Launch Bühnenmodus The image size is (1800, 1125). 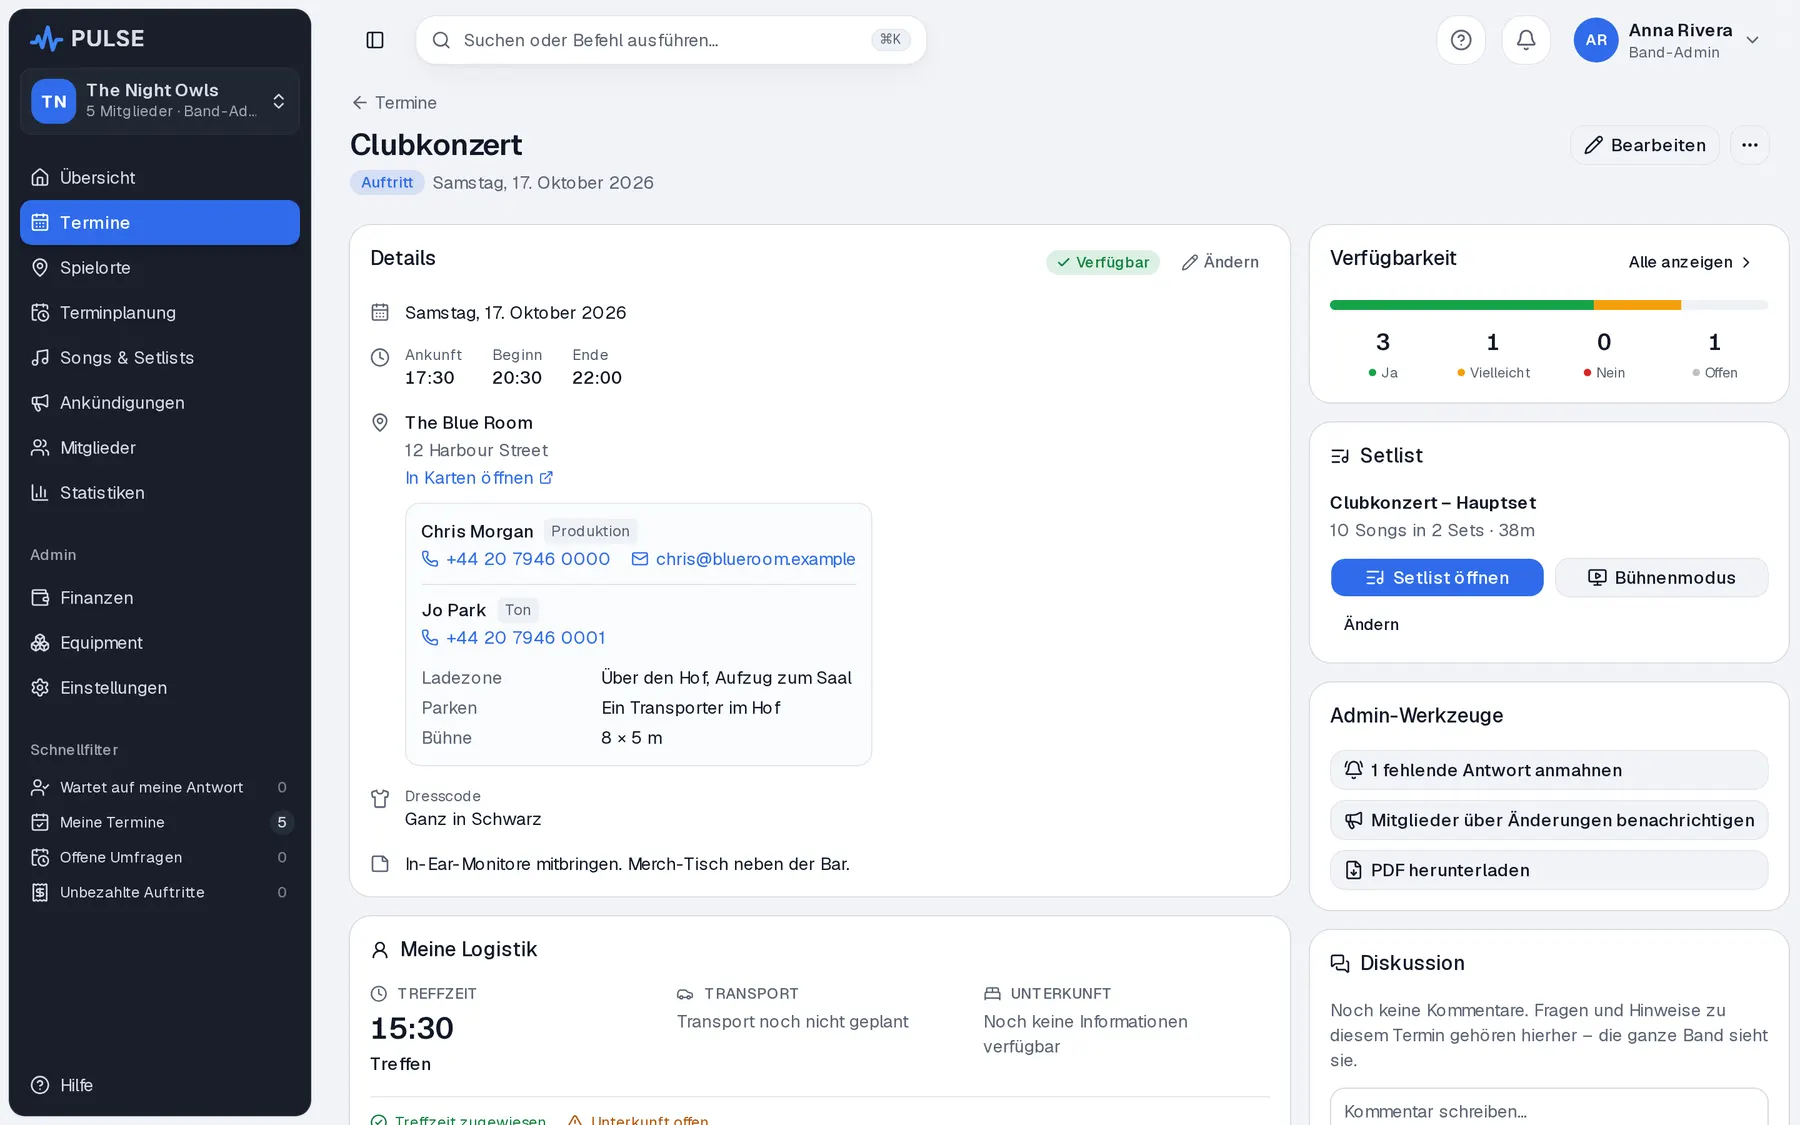point(1661,578)
